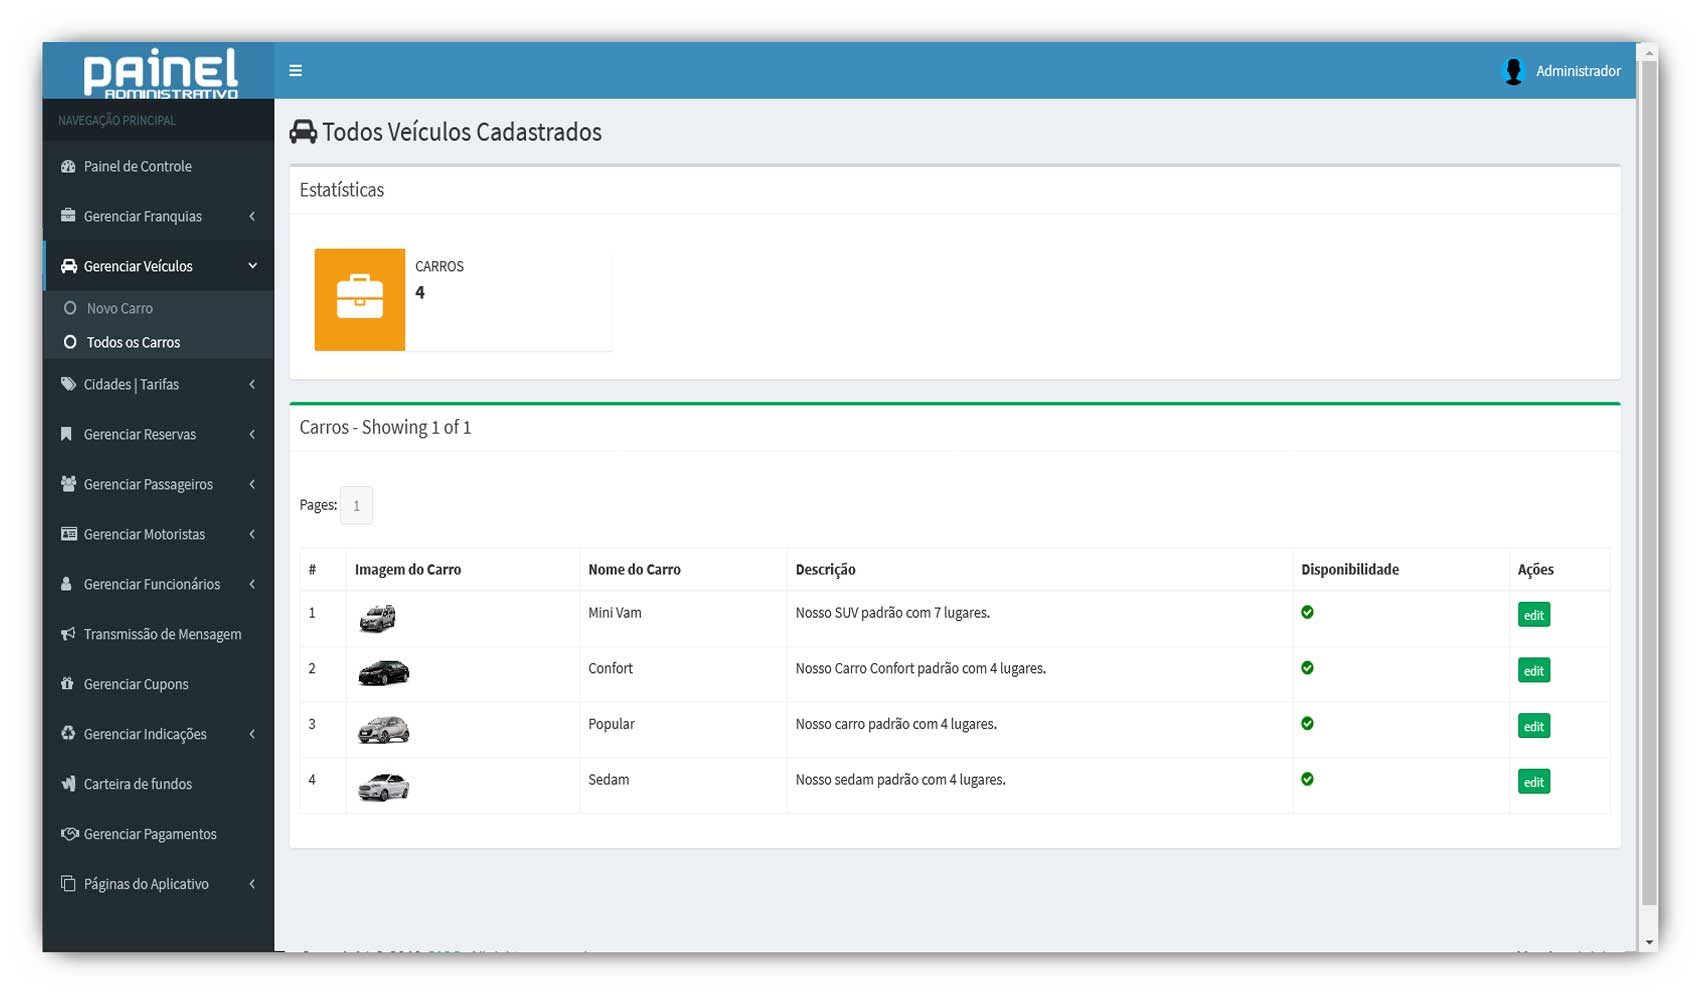Open Painel de Controle menu item
The height and width of the screenshot is (993, 1700).
(158, 166)
